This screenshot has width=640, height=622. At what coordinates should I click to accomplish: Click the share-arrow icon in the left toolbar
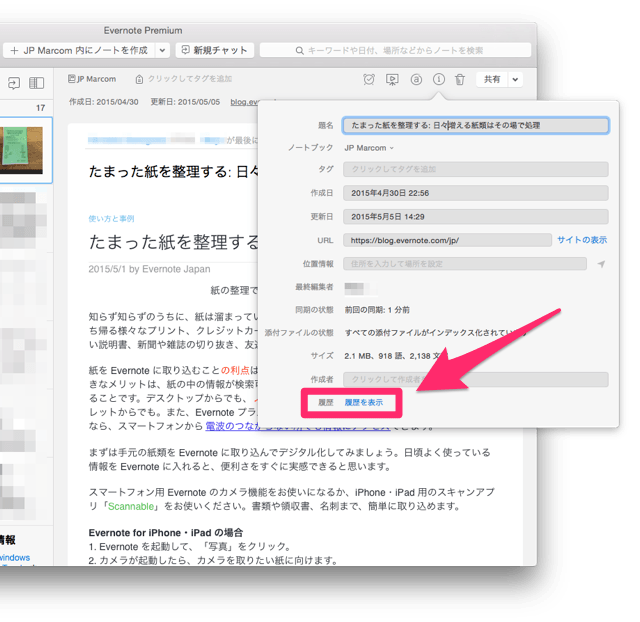point(13,83)
